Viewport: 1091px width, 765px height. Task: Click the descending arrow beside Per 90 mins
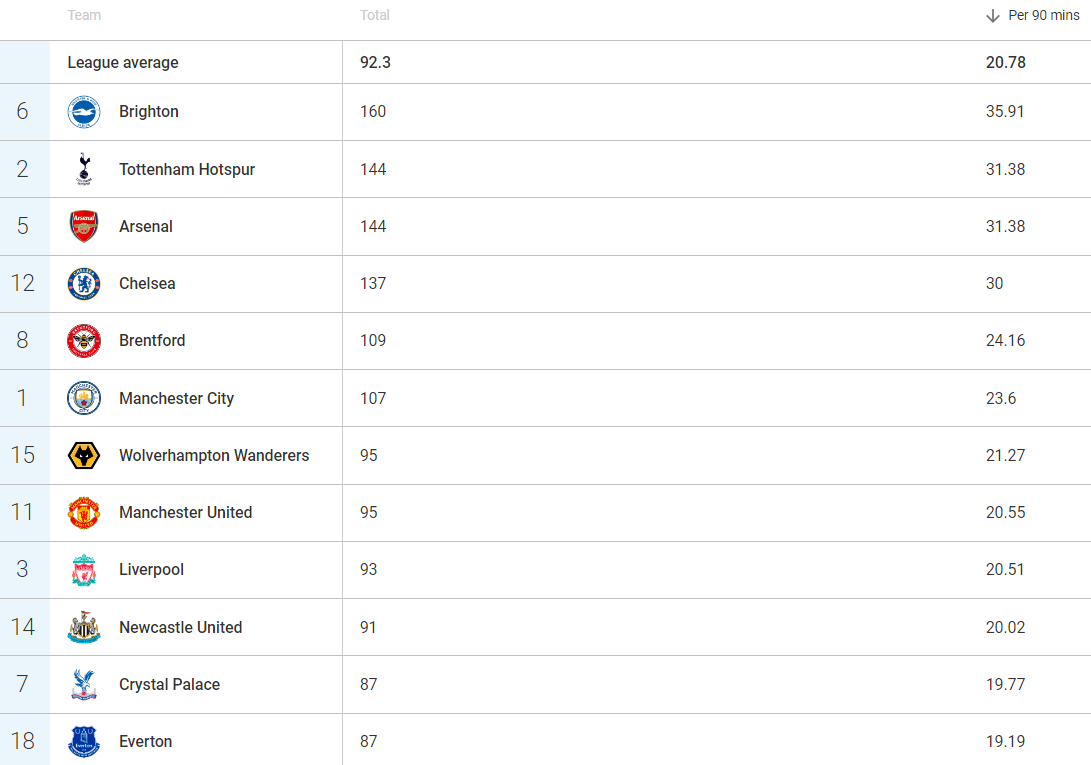pyautogui.click(x=993, y=16)
